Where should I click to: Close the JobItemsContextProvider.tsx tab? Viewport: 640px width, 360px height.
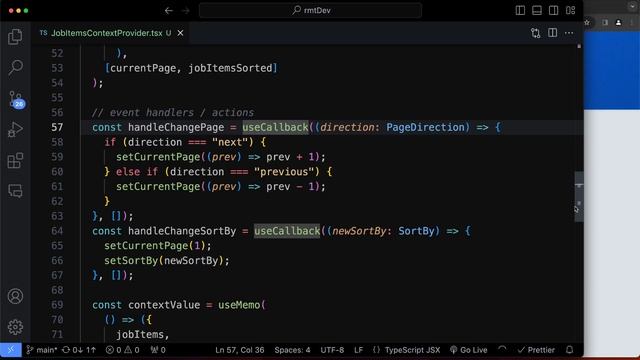[x=180, y=33]
